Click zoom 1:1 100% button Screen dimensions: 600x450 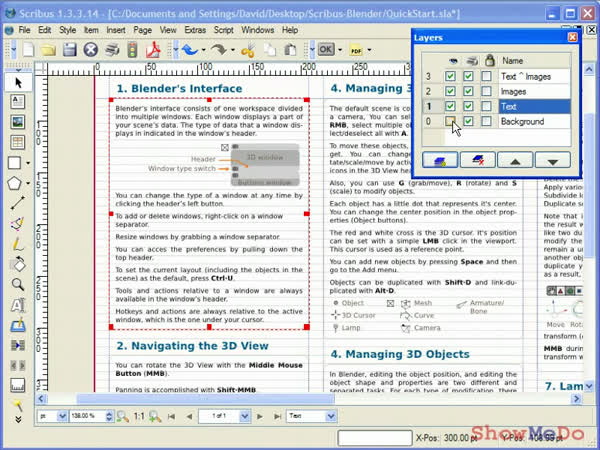[x=139, y=416]
